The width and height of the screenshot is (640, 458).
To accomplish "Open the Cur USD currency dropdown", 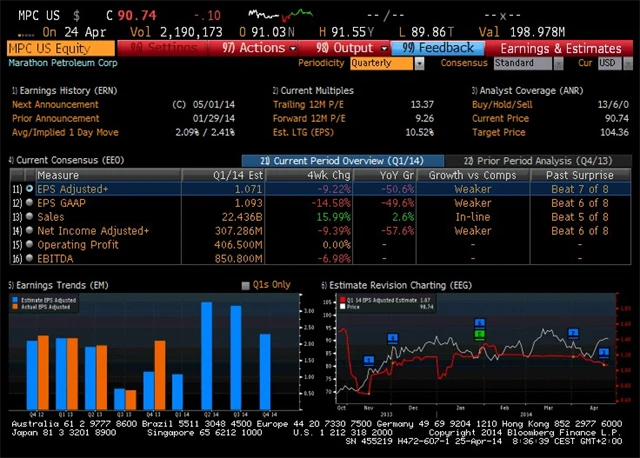I will [607, 63].
